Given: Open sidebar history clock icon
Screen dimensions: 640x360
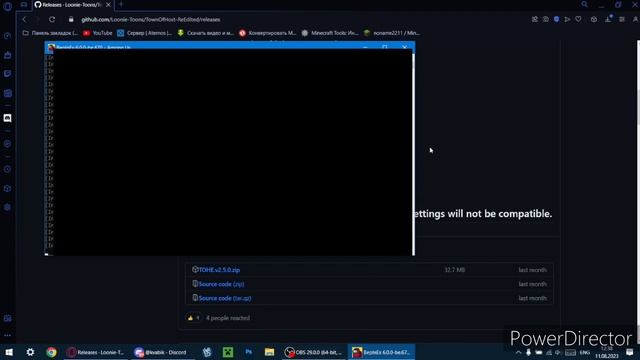Looking at the screenshot, I should [7, 169].
